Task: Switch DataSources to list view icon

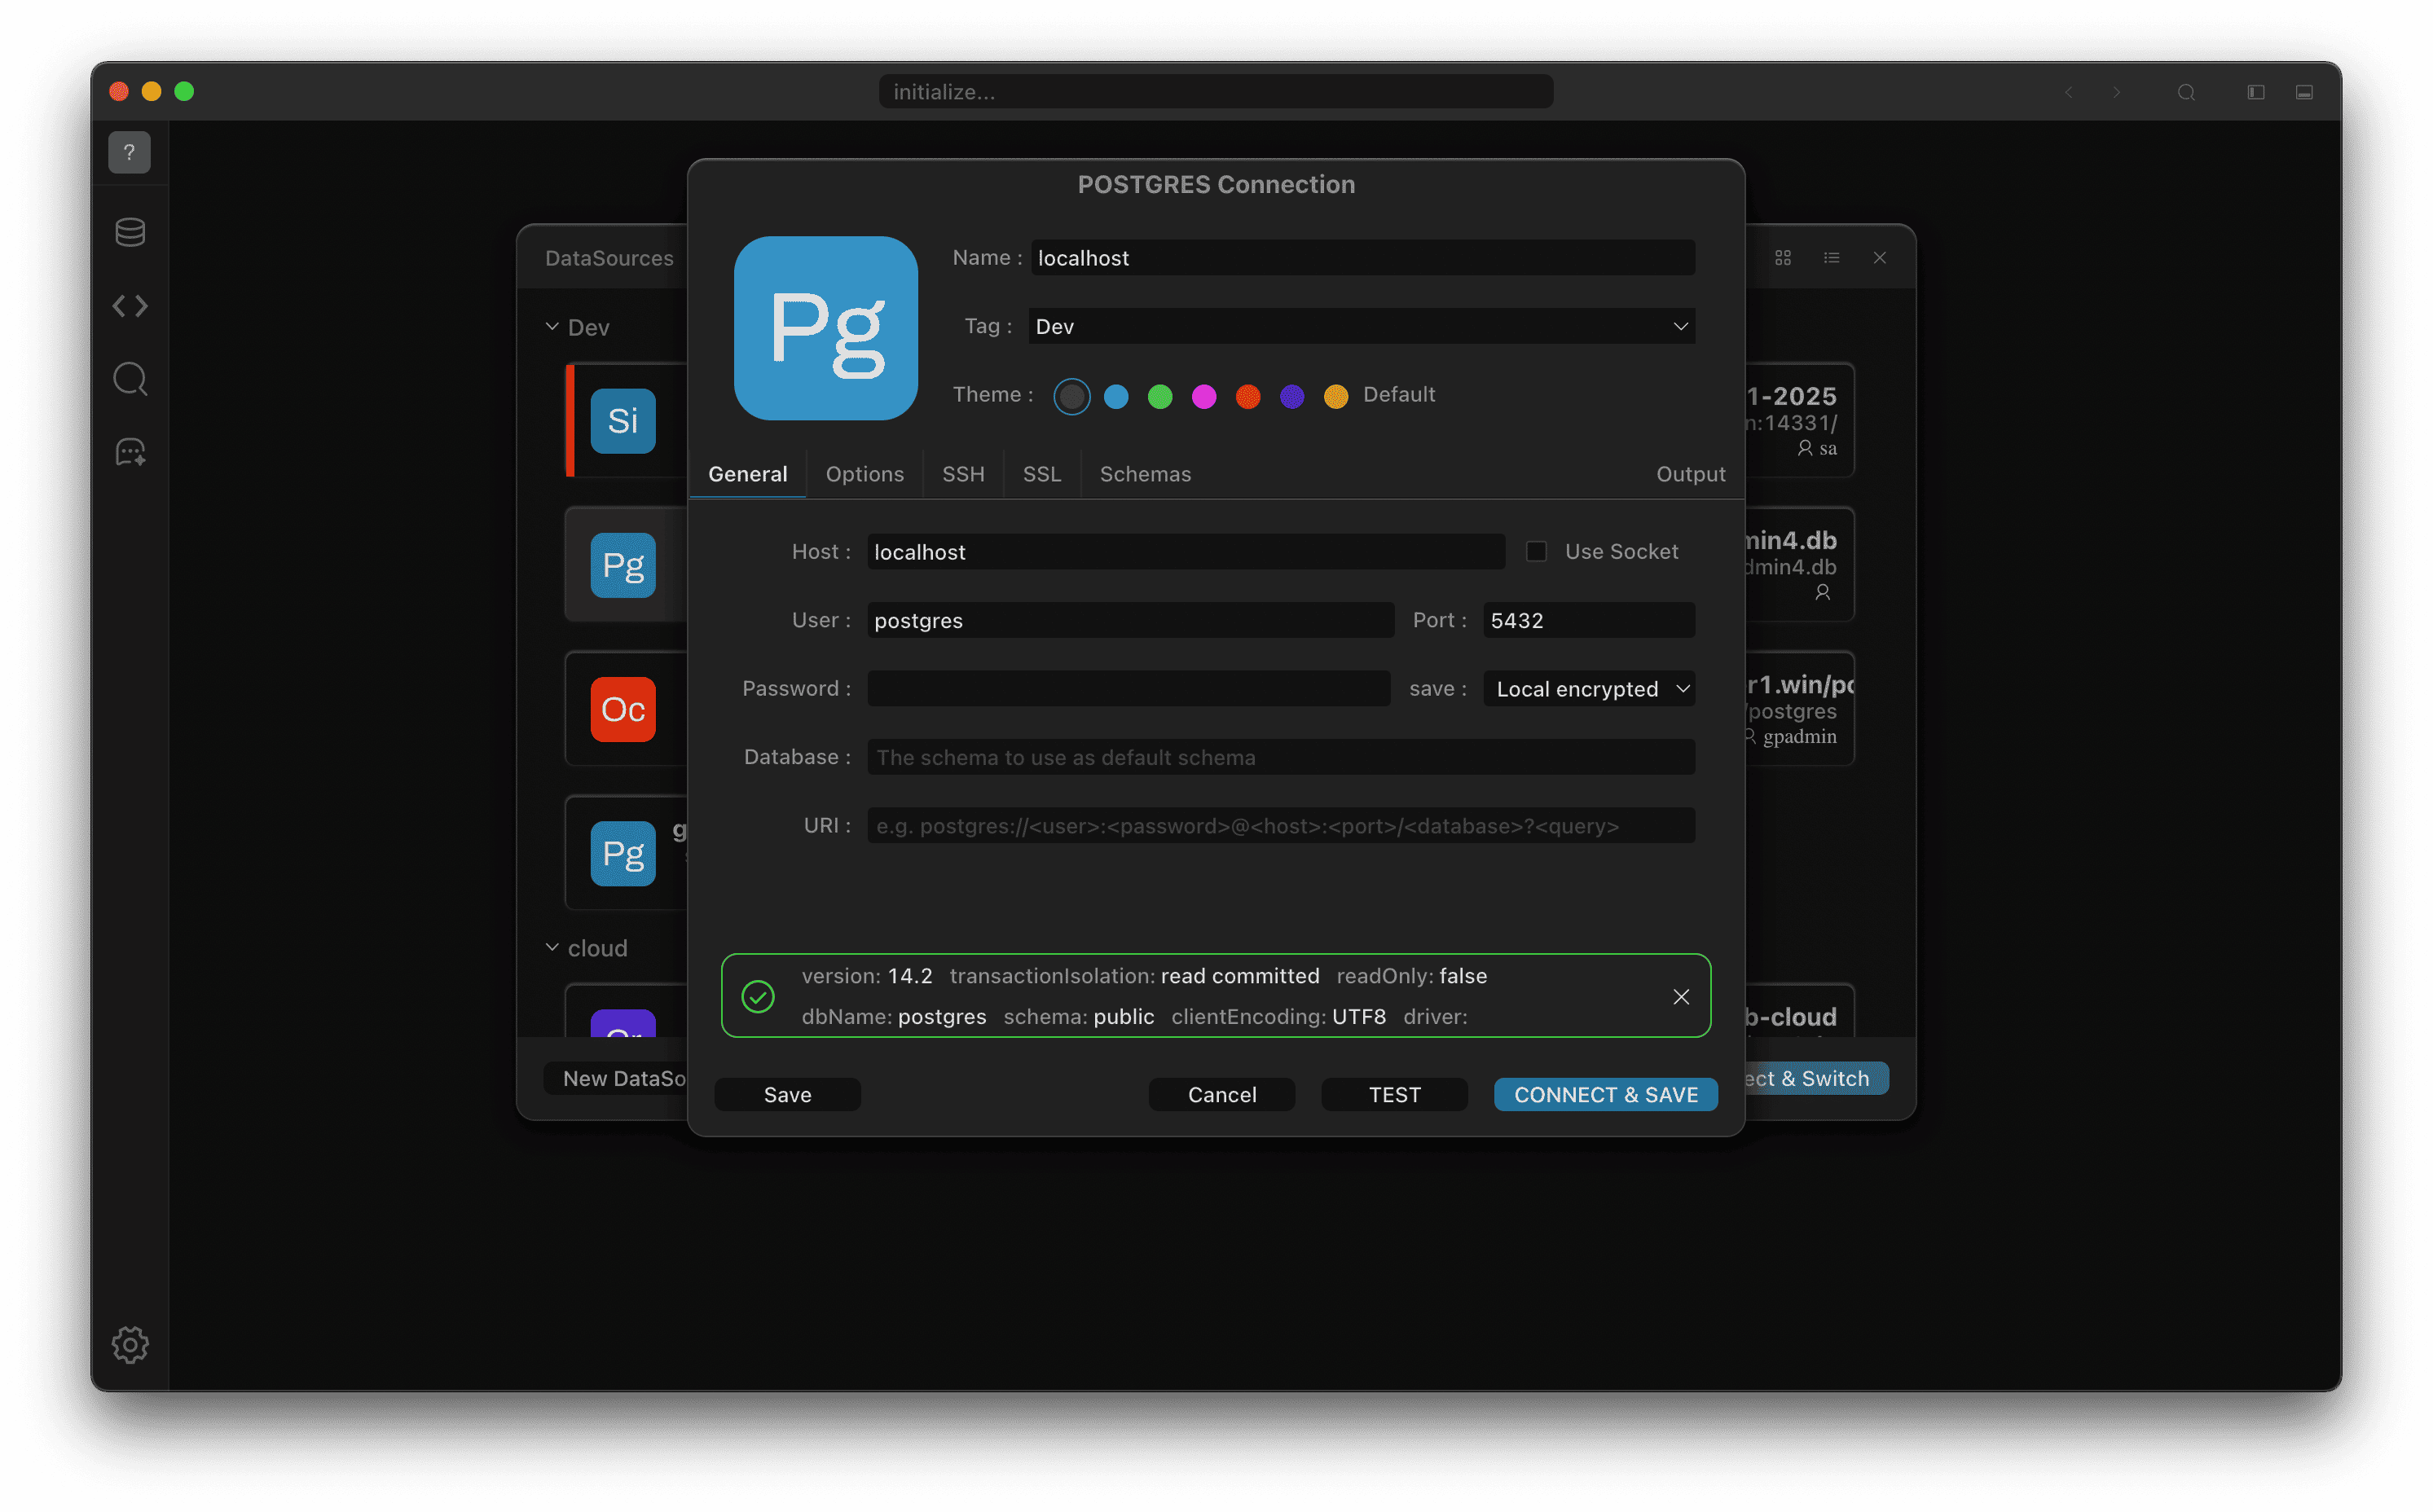Action: [x=1831, y=258]
